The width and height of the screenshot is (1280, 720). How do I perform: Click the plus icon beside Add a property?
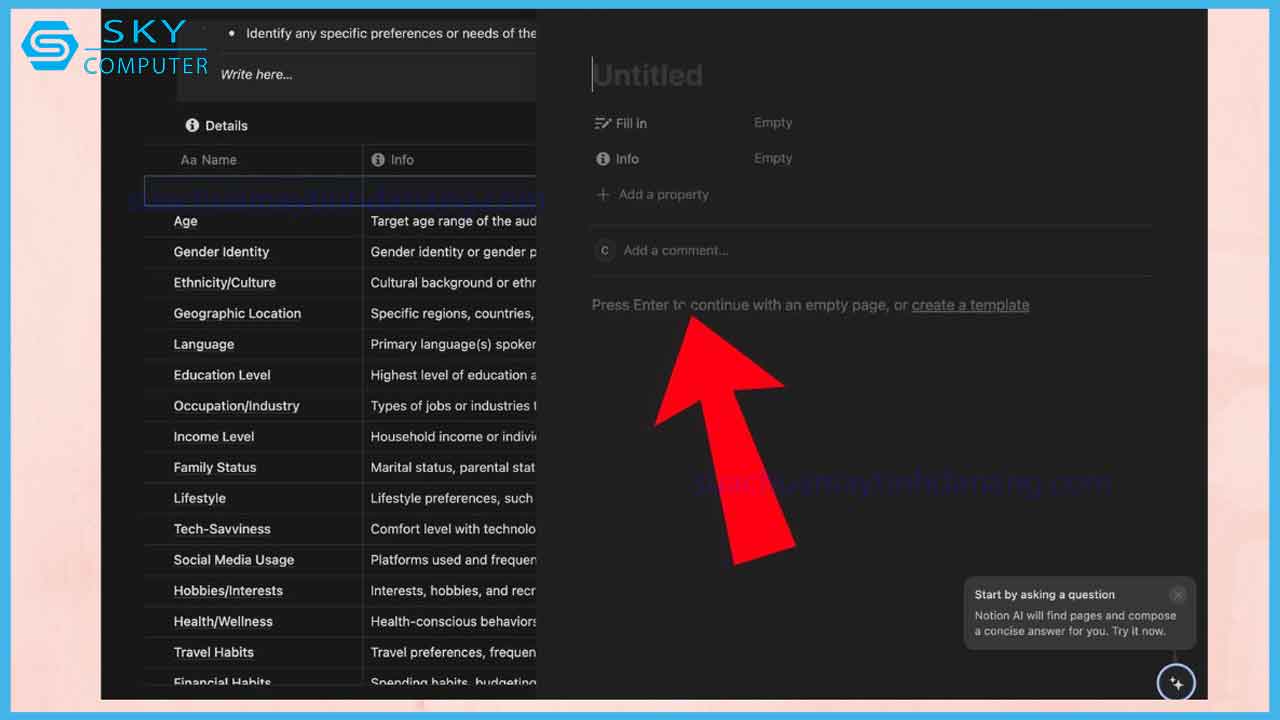[x=603, y=195]
